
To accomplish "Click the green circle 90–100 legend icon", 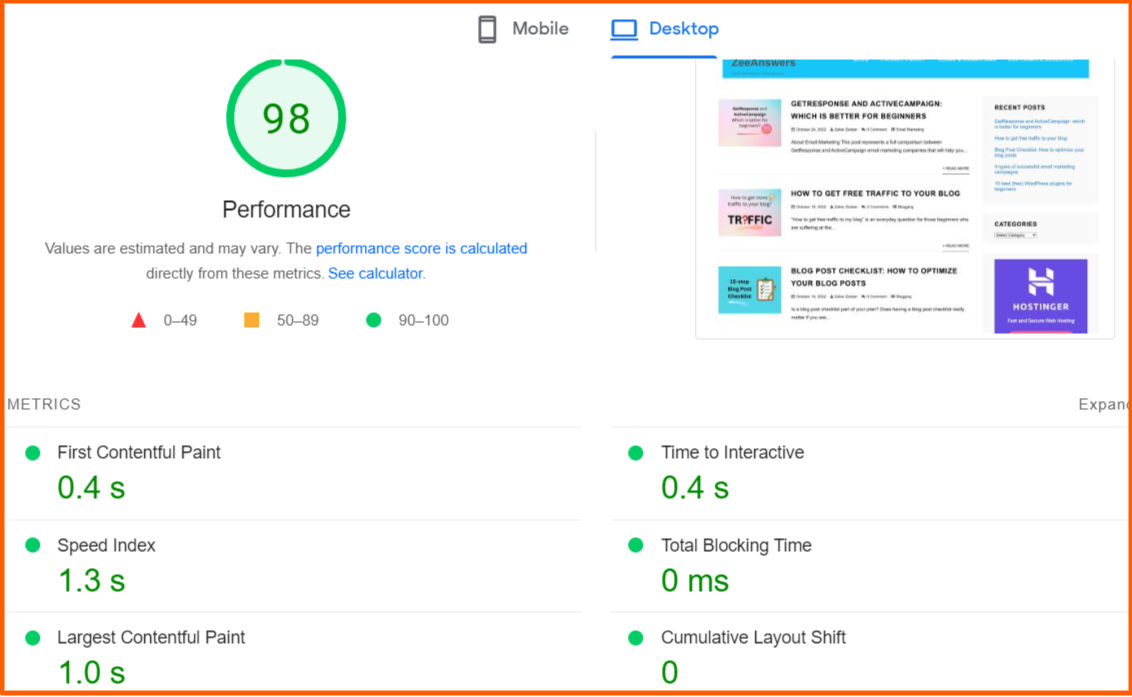I will coord(374,320).
